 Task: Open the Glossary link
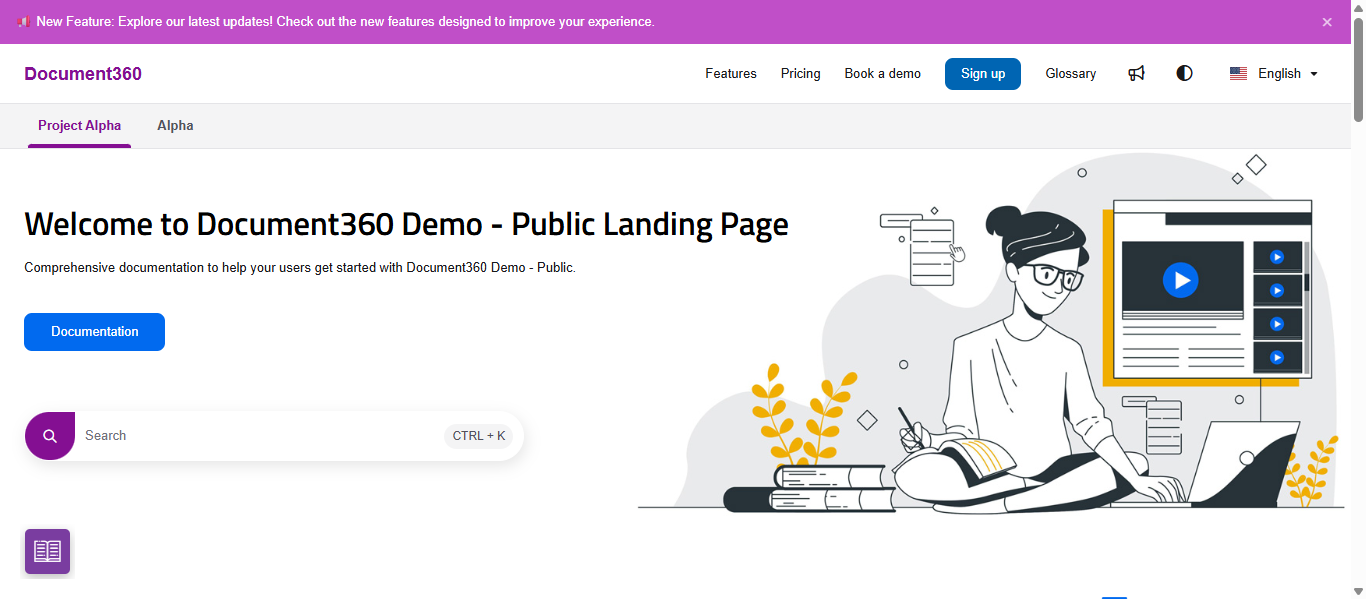[1070, 73]
